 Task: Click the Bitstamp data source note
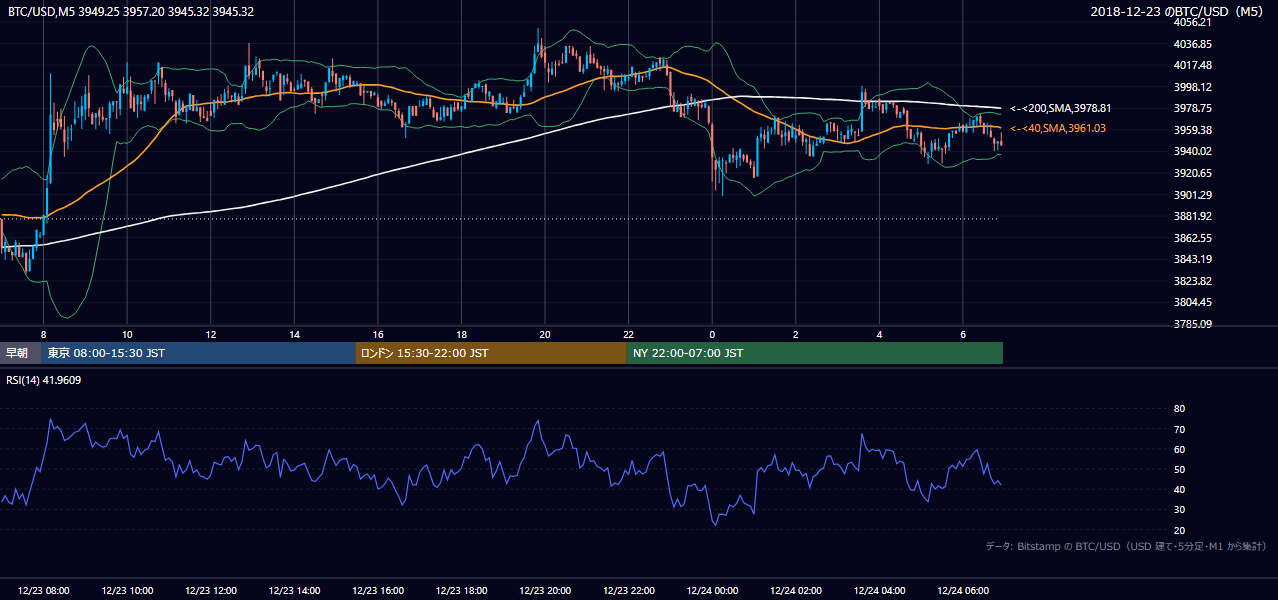(x=1126, y=547)
